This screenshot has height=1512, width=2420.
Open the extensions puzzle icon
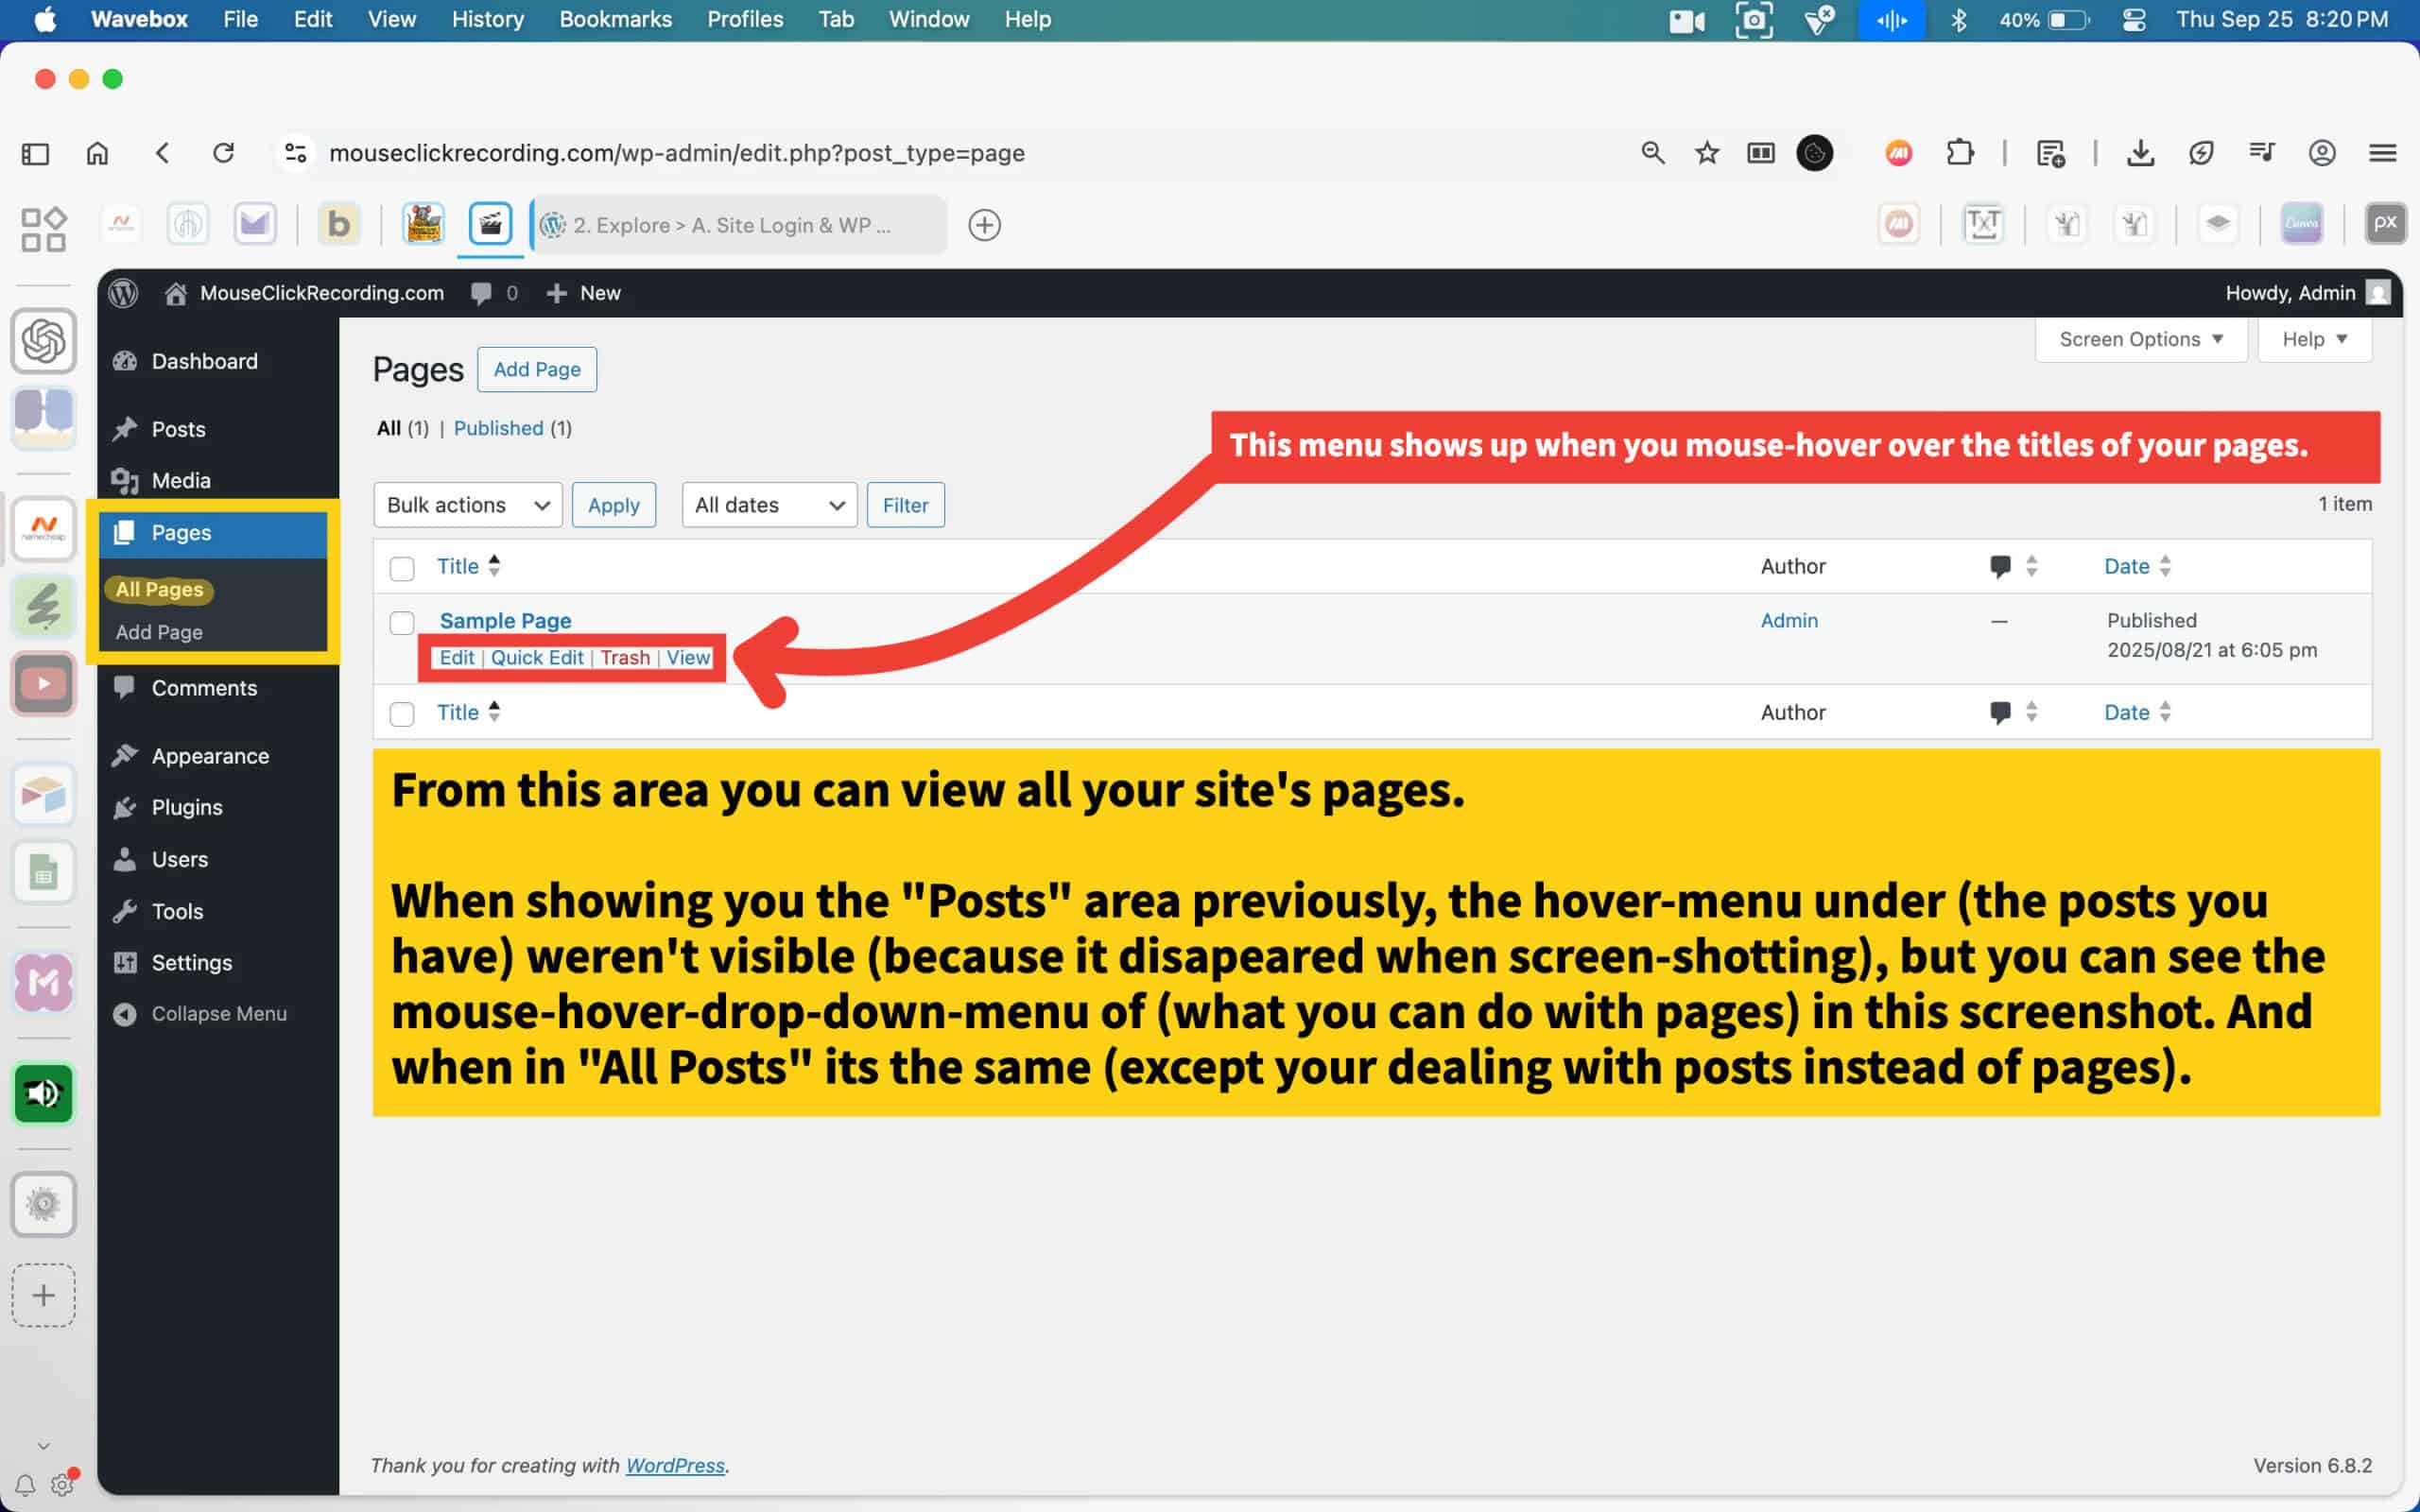coord(1960,153)
